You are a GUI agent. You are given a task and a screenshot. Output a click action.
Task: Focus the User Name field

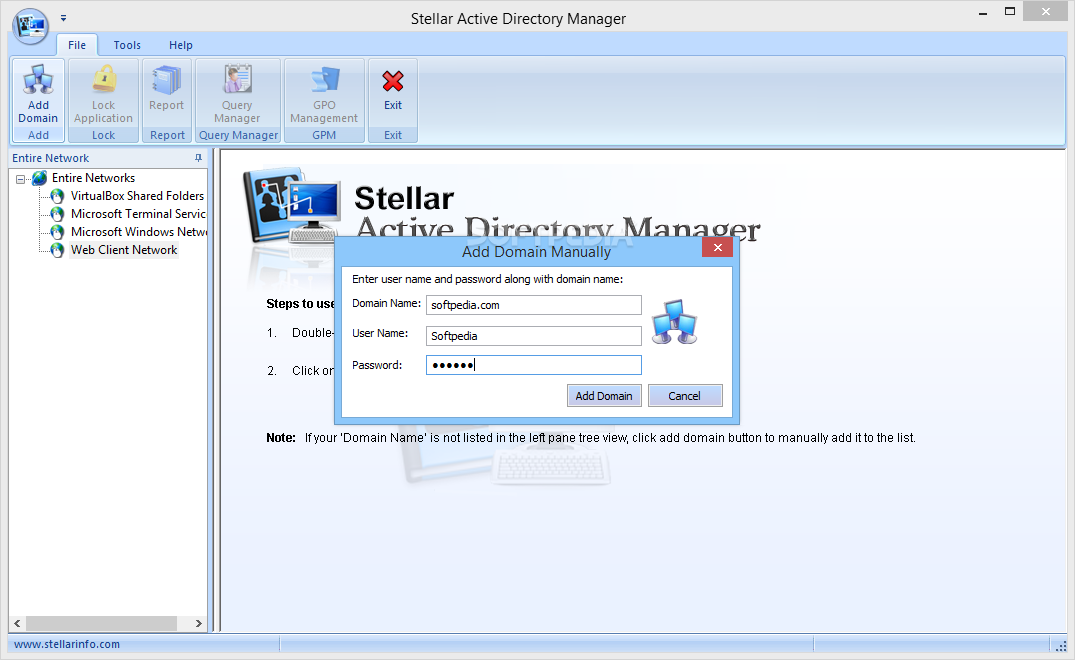533,336
